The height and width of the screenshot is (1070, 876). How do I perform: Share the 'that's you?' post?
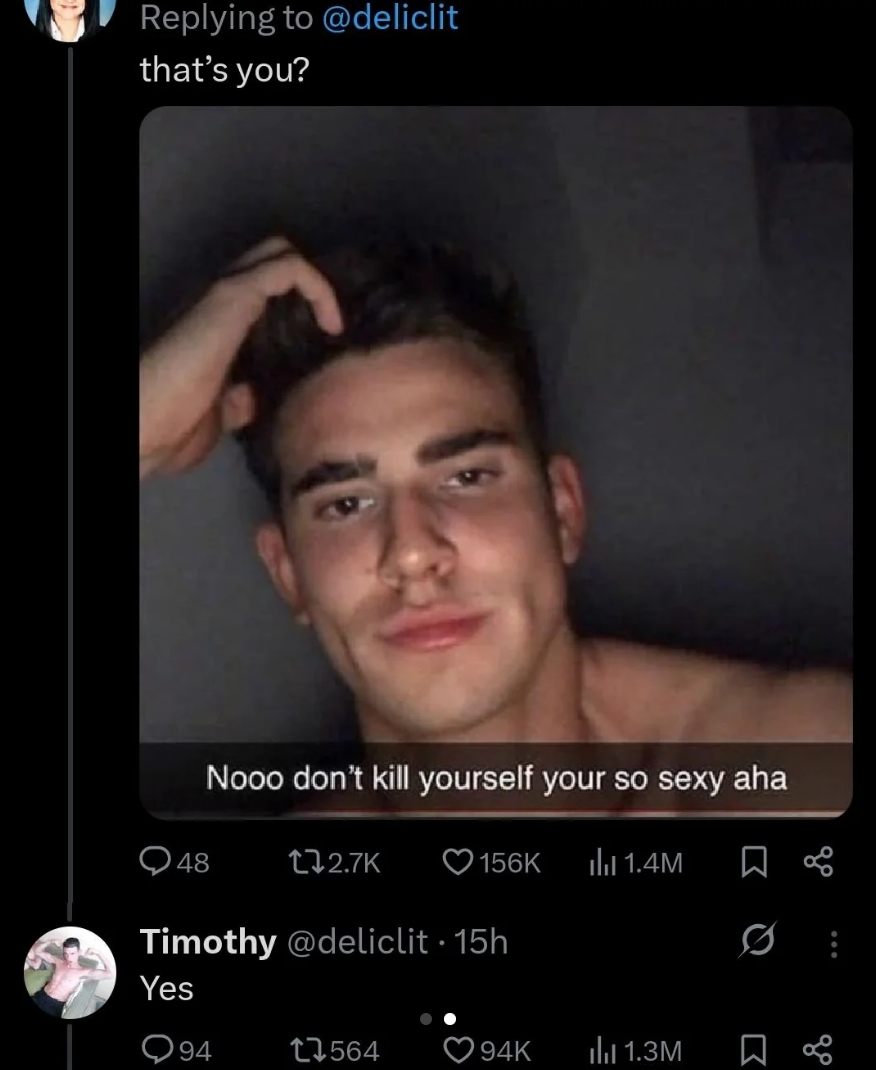coord(818,862)
